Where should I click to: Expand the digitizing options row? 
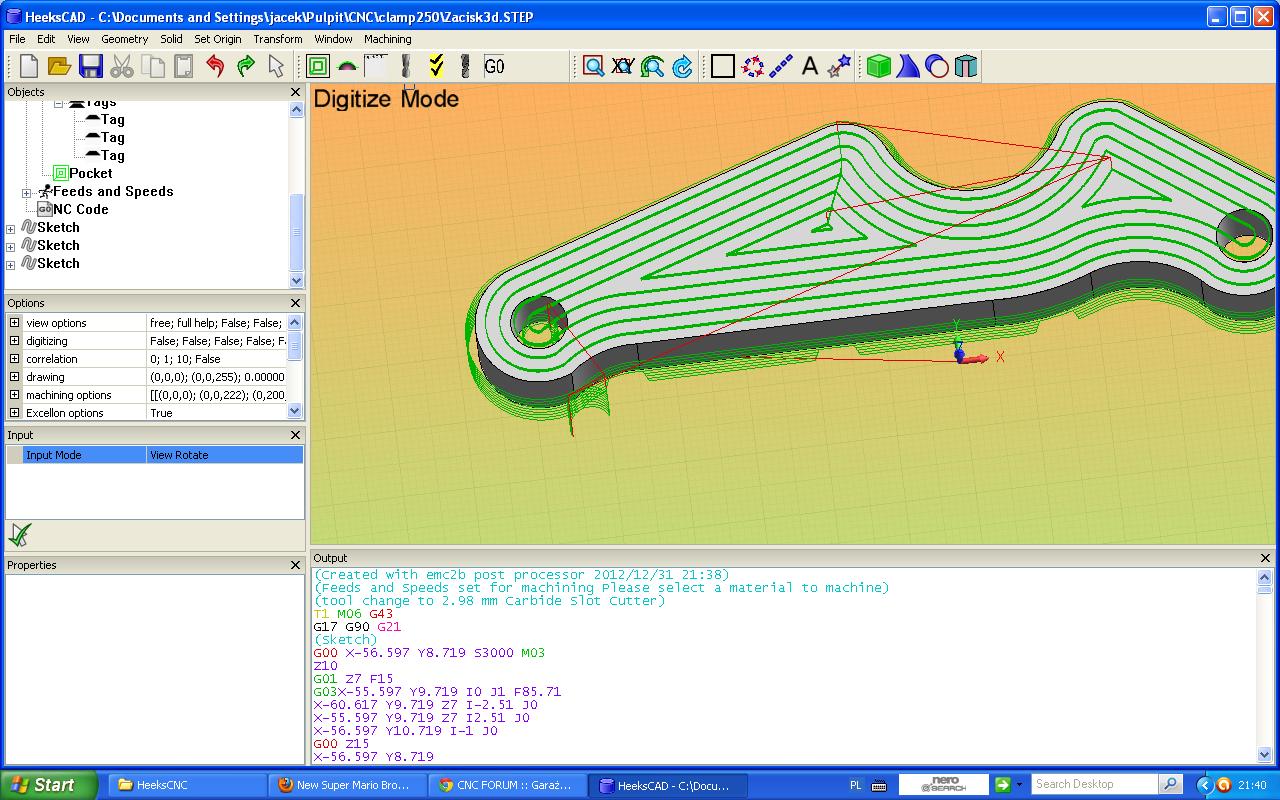coord(14,341)
